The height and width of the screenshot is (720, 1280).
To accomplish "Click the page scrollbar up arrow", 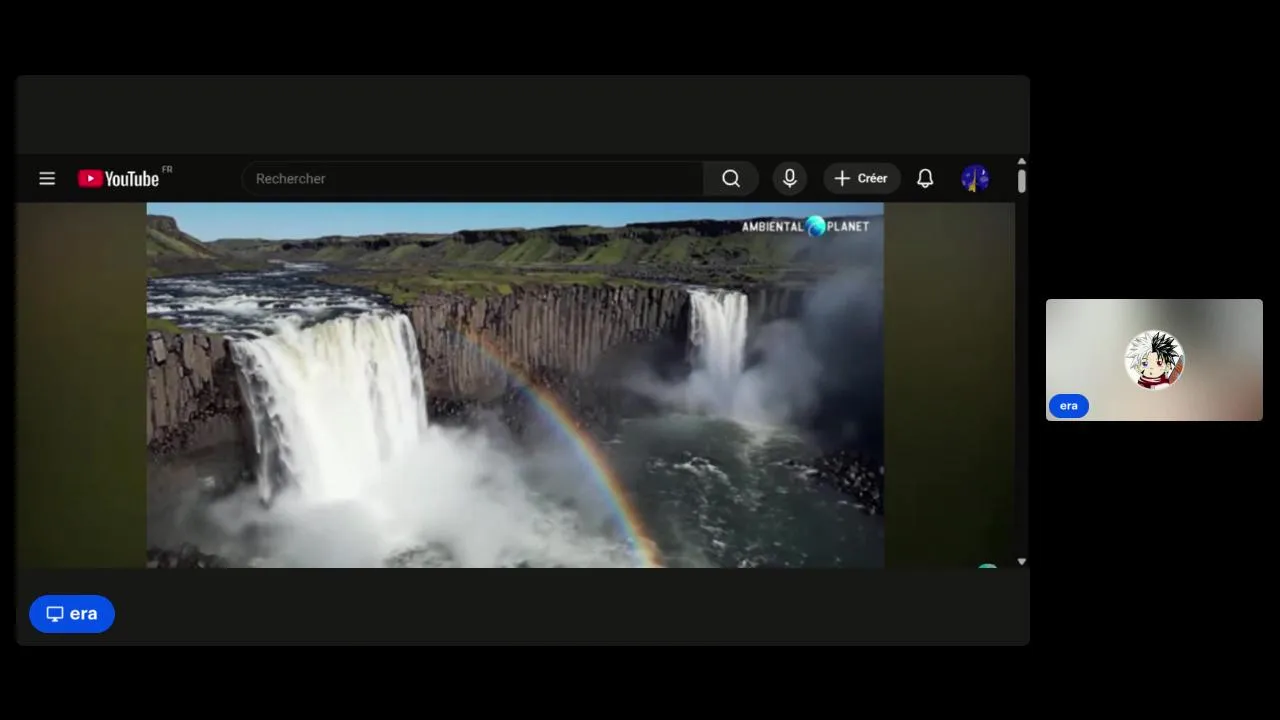I will point(1022,161).
